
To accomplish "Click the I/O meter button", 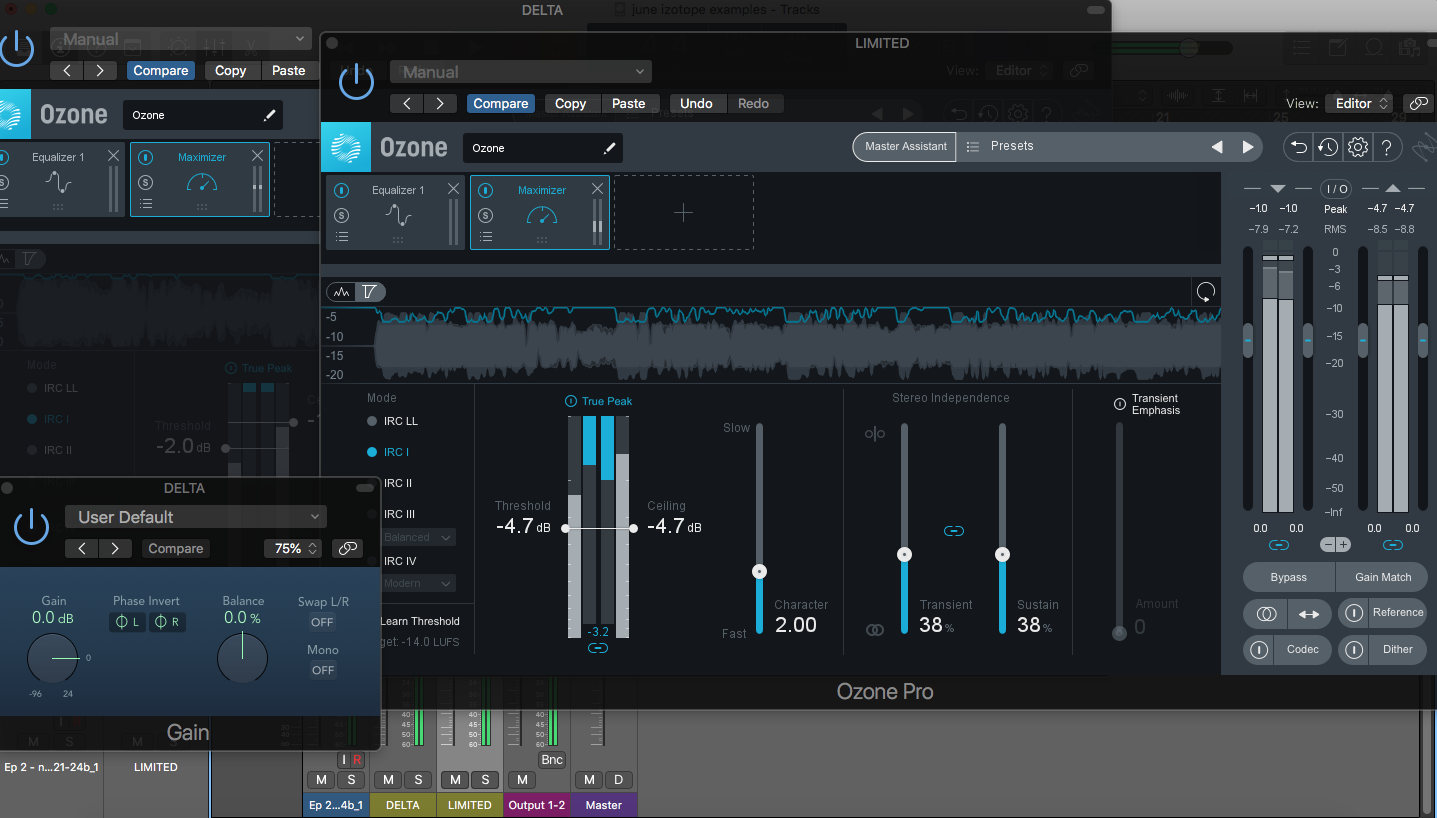I will click(x=1336, y=189).
